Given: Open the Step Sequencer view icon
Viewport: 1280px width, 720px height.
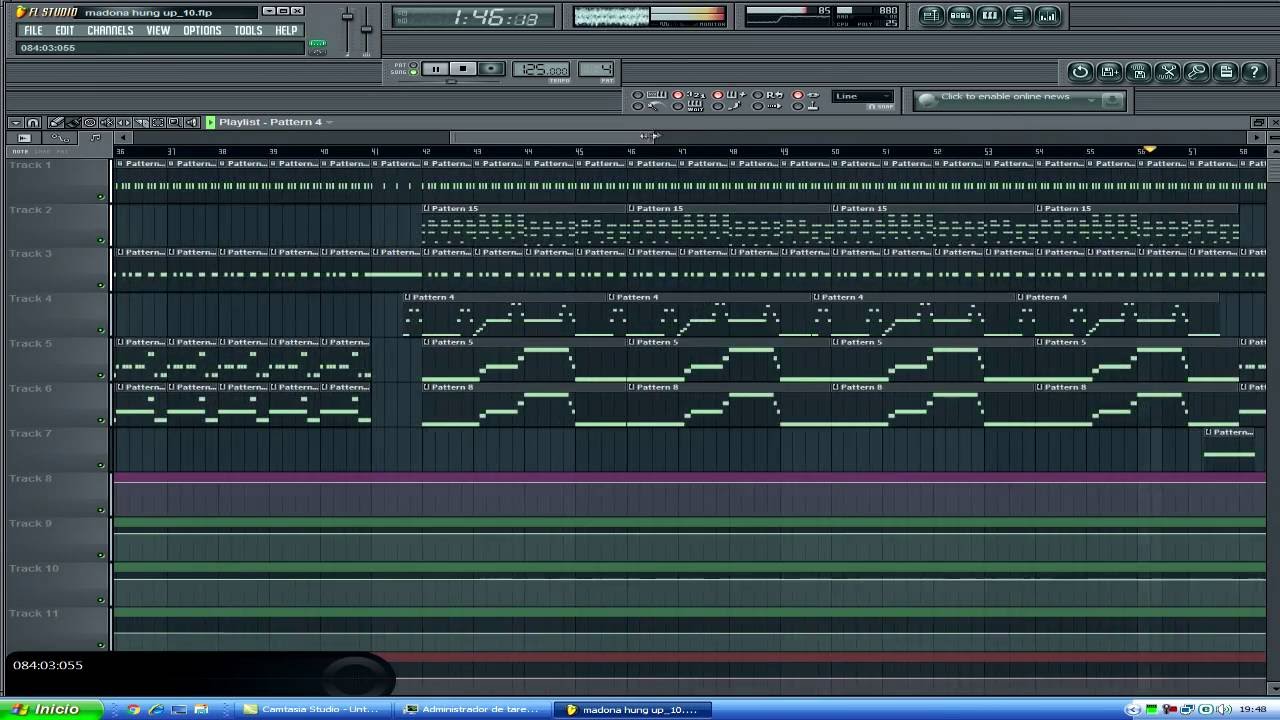Looking at the screenshot, I should pos(960,16).
